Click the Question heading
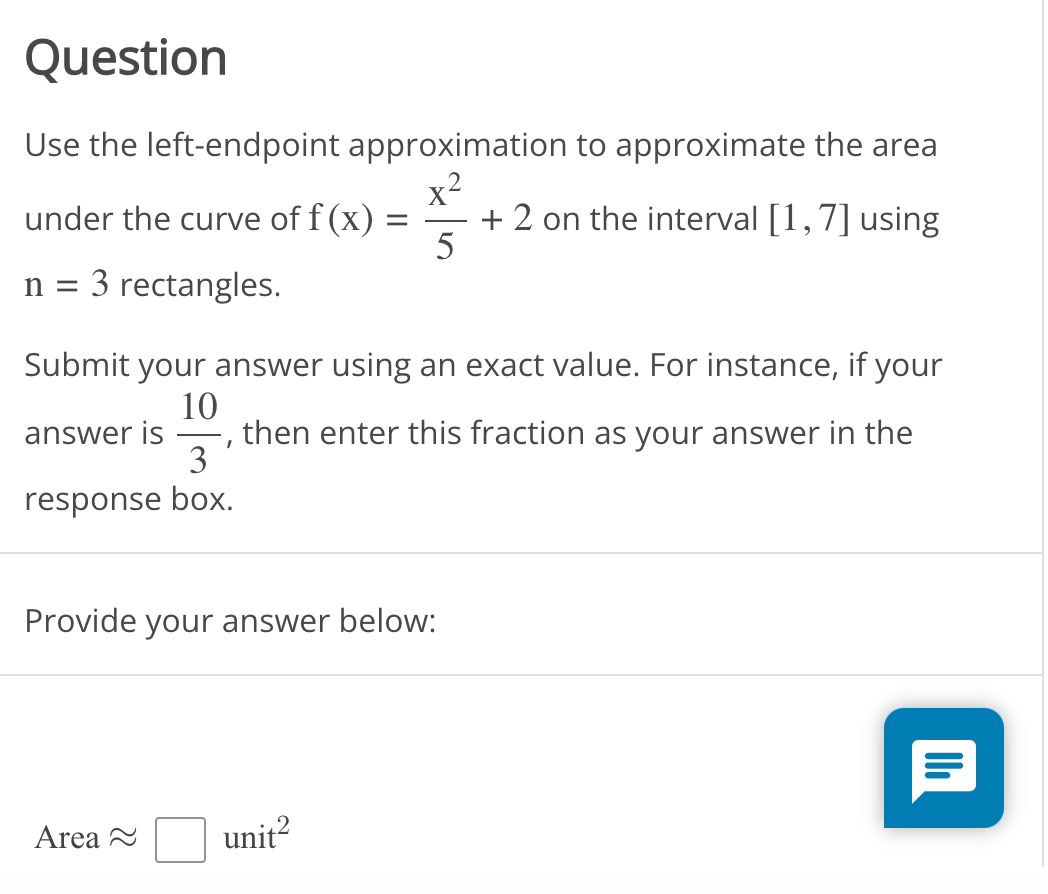 click(x=125, y=58)
